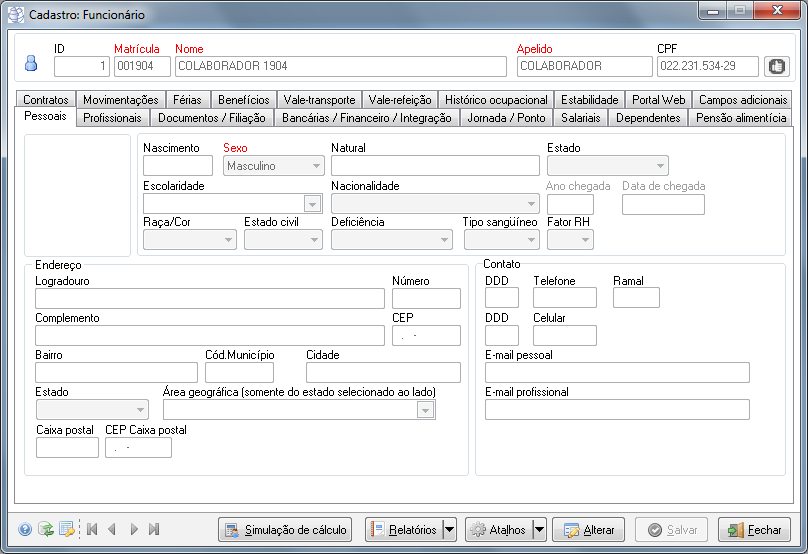Screen dimensions: 808x554
Task: Expand the Área geográfica combo box
Action: (x=426, y=410)
